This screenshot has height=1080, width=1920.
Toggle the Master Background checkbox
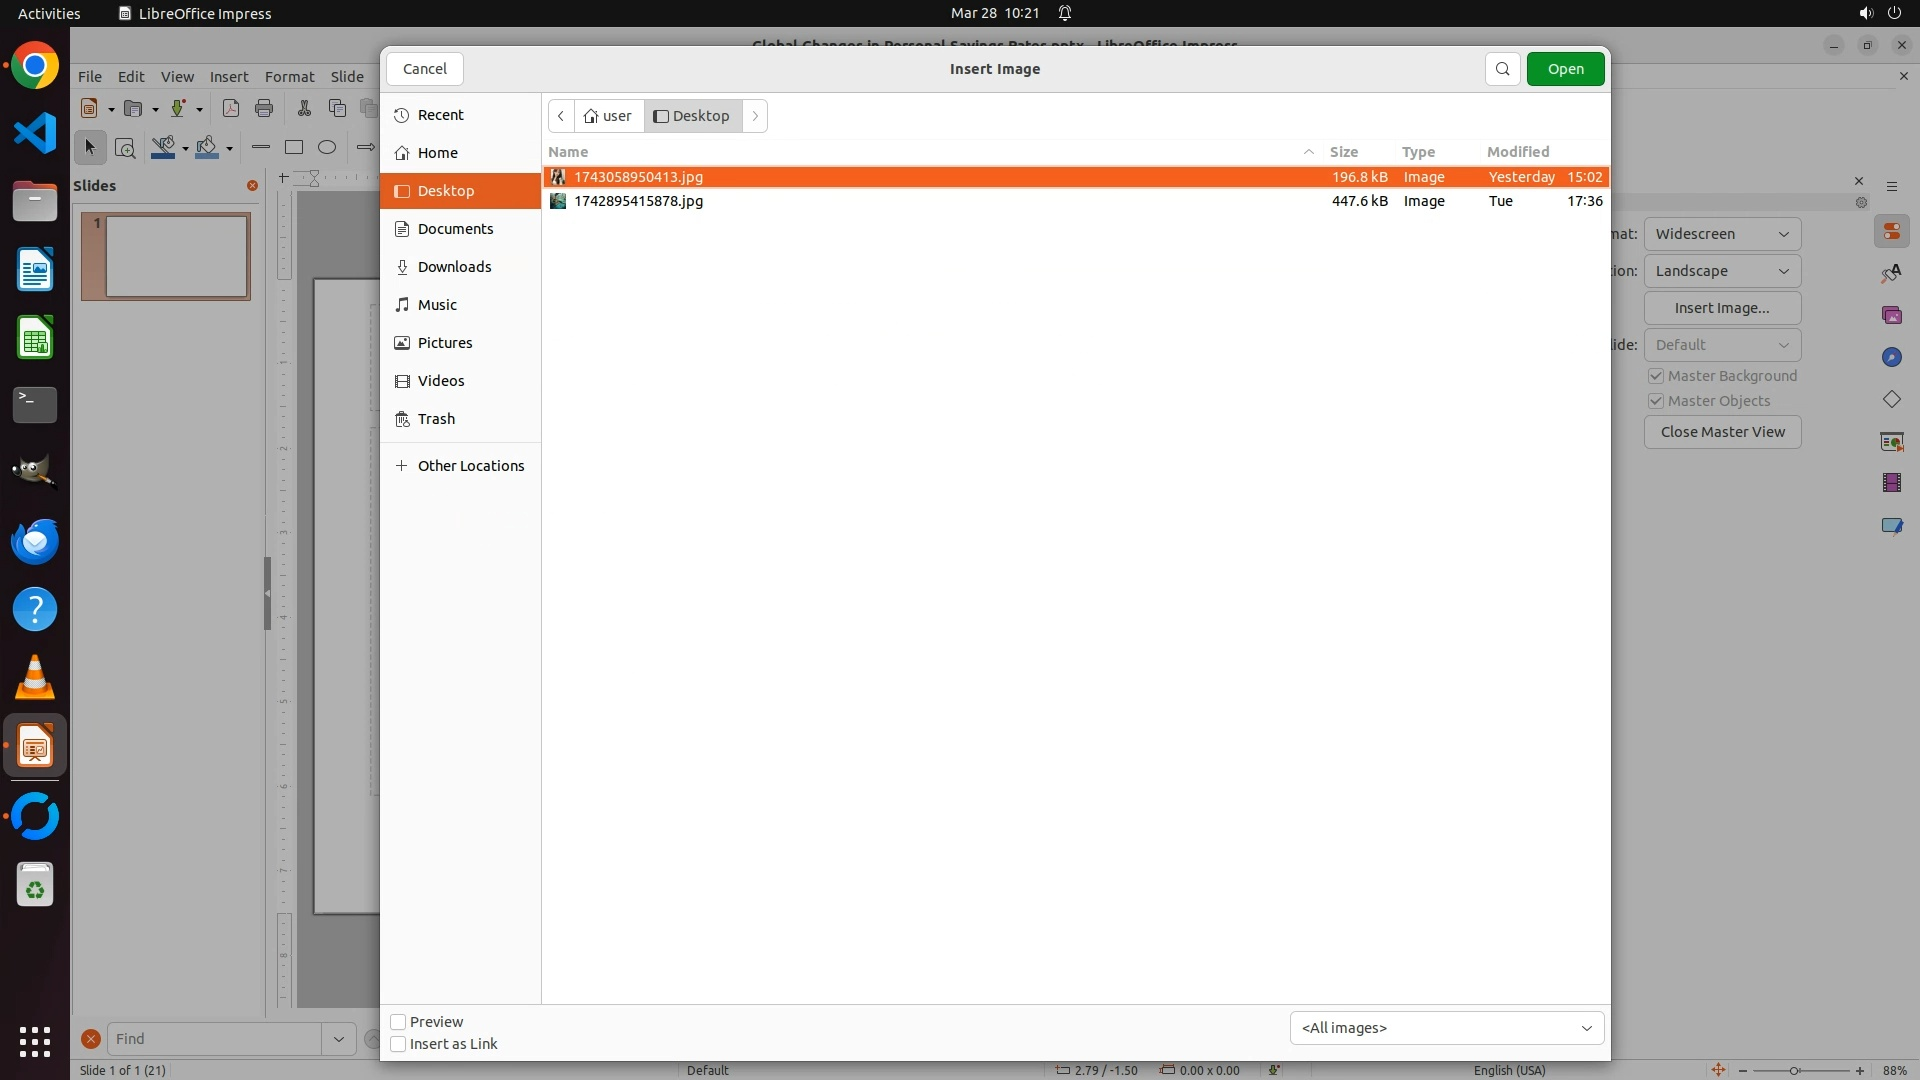click(1656, 376)
